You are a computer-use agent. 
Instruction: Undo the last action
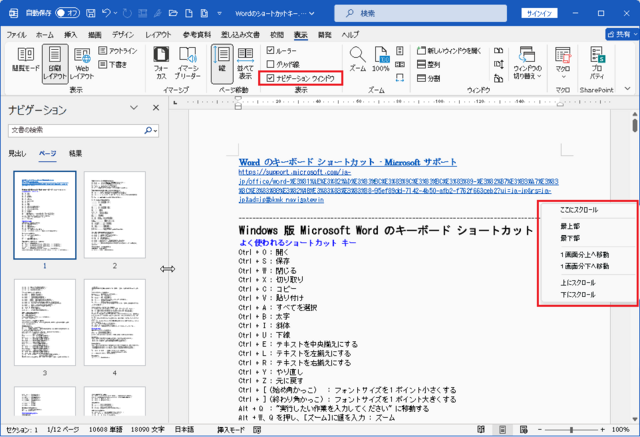[106, 13]
